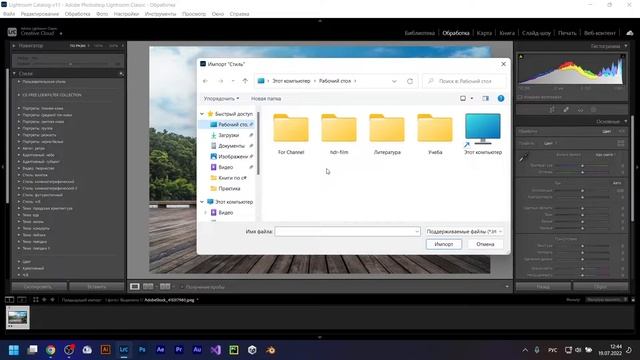Open the help button in Import dialog
The image size is (640, 360).
coord(501,98)
